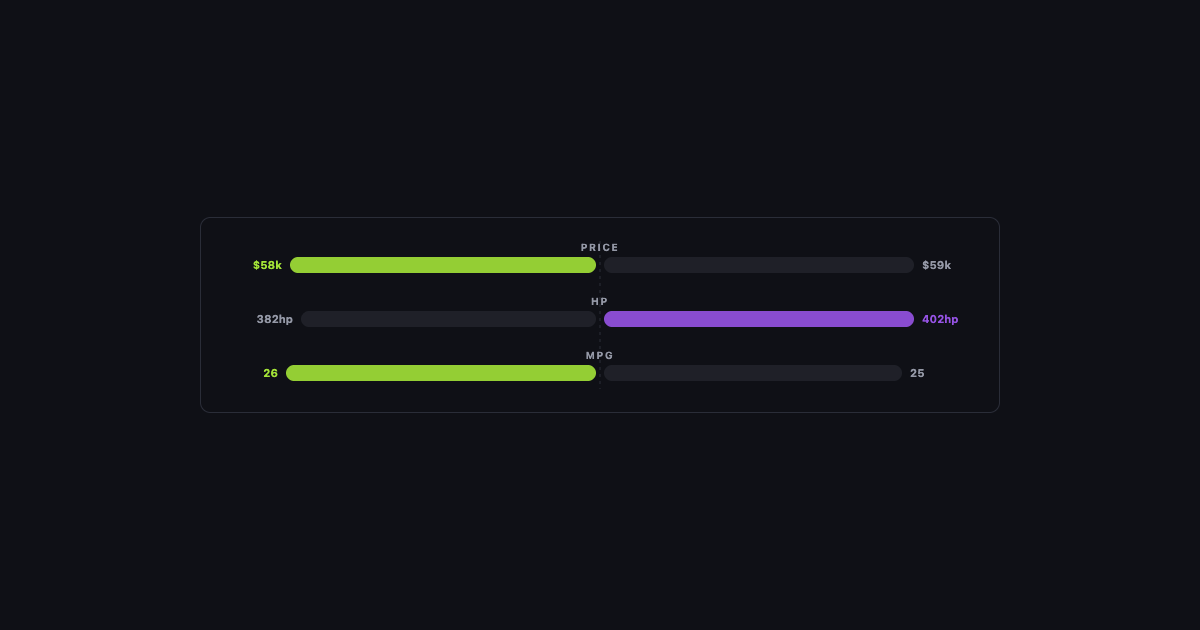
Task: Click the dotted divider between HP and MPG
Action: click(600, 338)
